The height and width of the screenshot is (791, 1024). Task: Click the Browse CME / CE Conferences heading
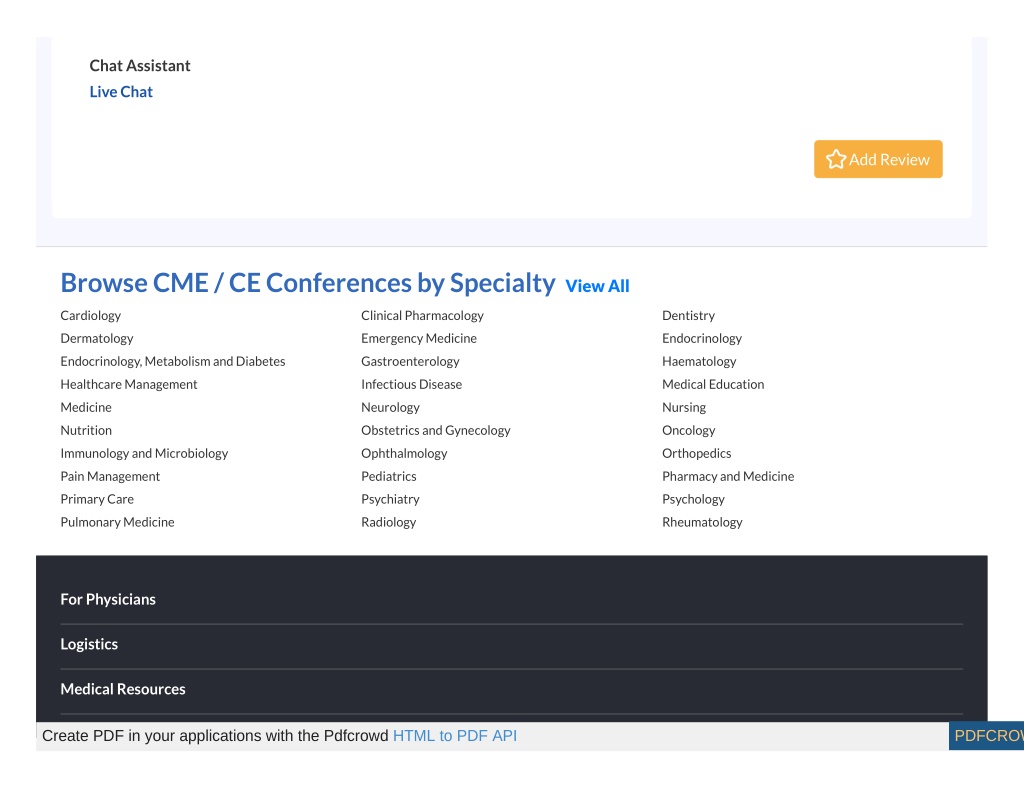(308, 283)
